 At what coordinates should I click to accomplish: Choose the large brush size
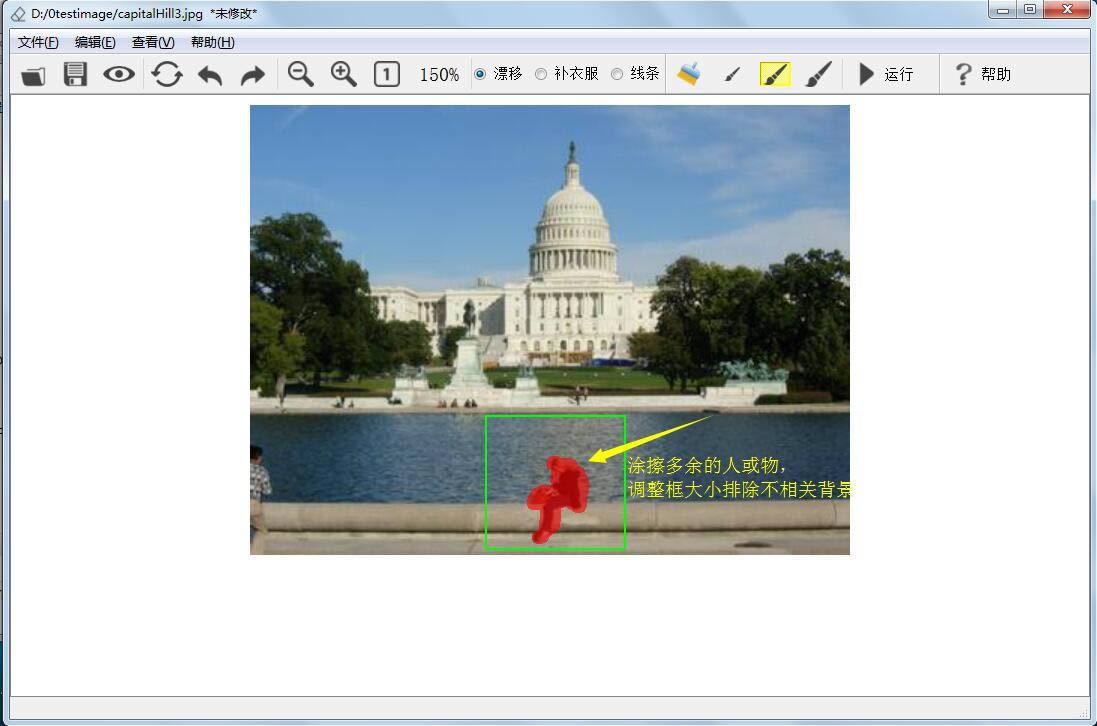pyautogui.click(x=819, y=74)
